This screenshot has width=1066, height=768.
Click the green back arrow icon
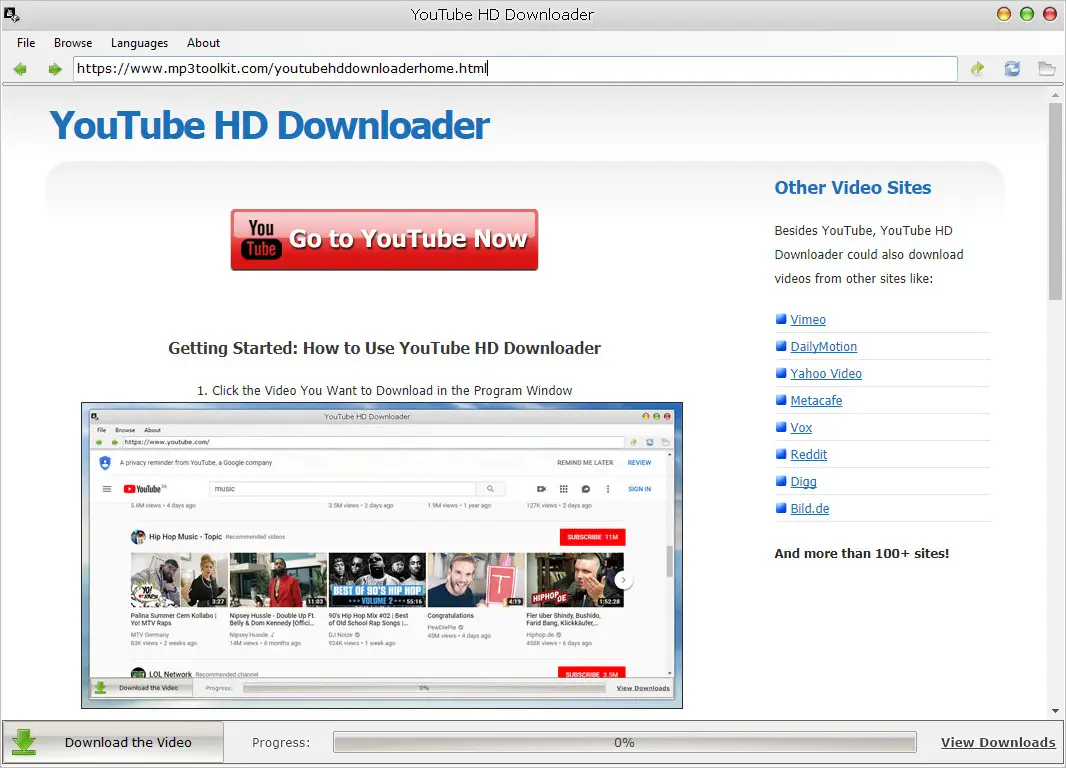coord(20,69)
